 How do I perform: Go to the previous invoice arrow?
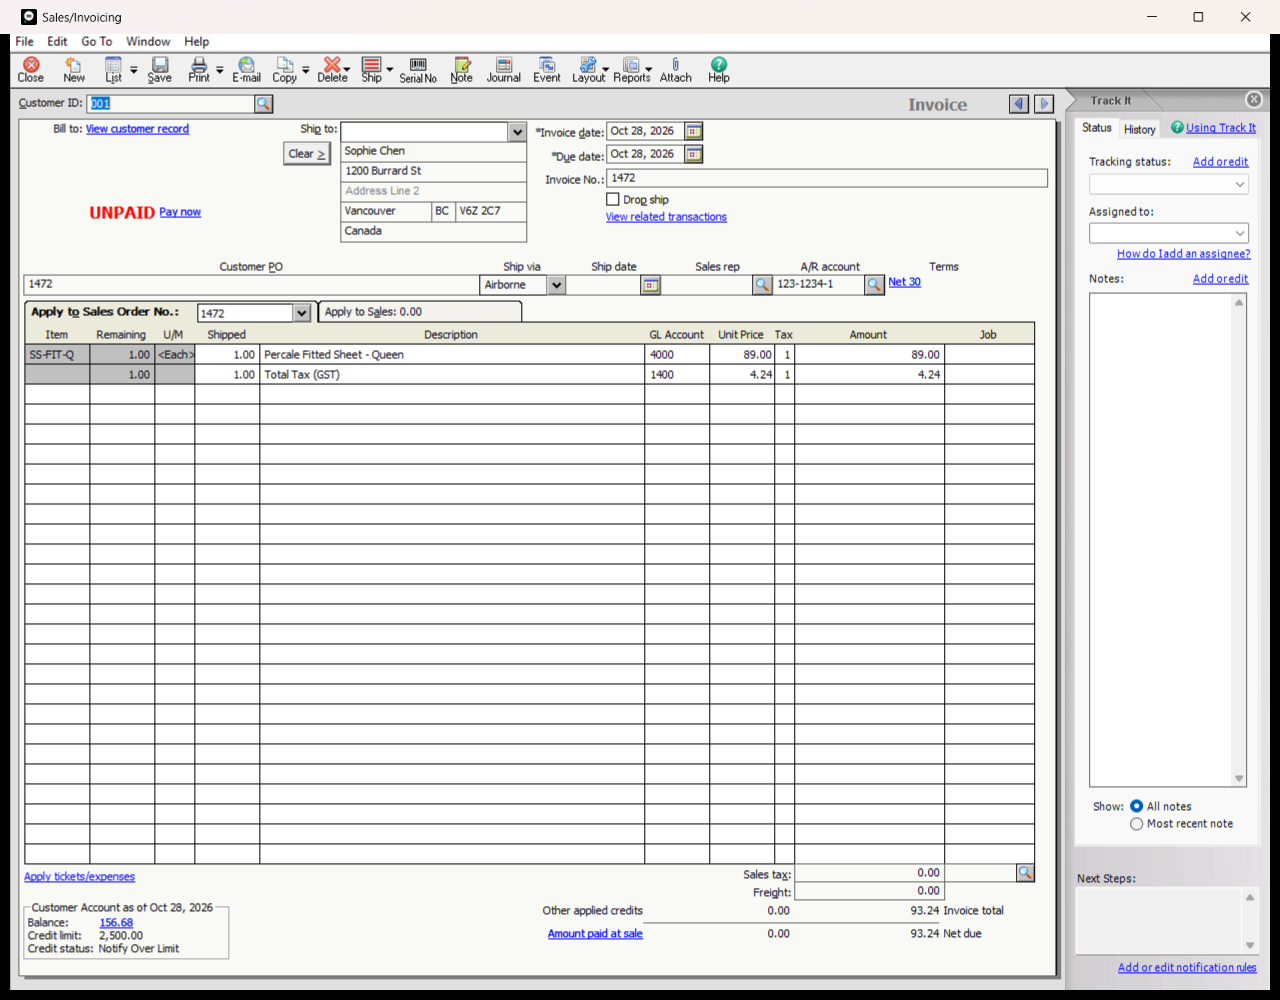[x=1019, y=104]
